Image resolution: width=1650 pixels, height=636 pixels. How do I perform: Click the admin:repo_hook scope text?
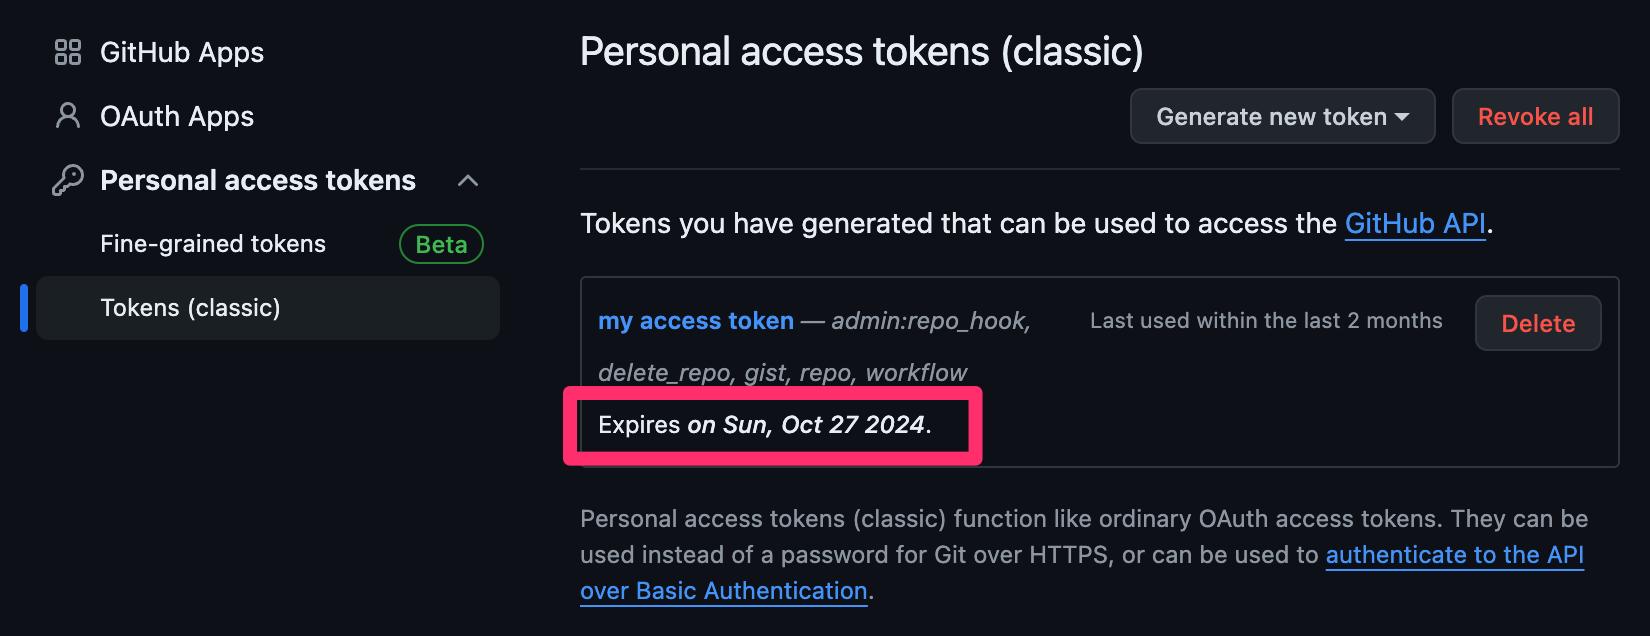[x=928, y=321]
